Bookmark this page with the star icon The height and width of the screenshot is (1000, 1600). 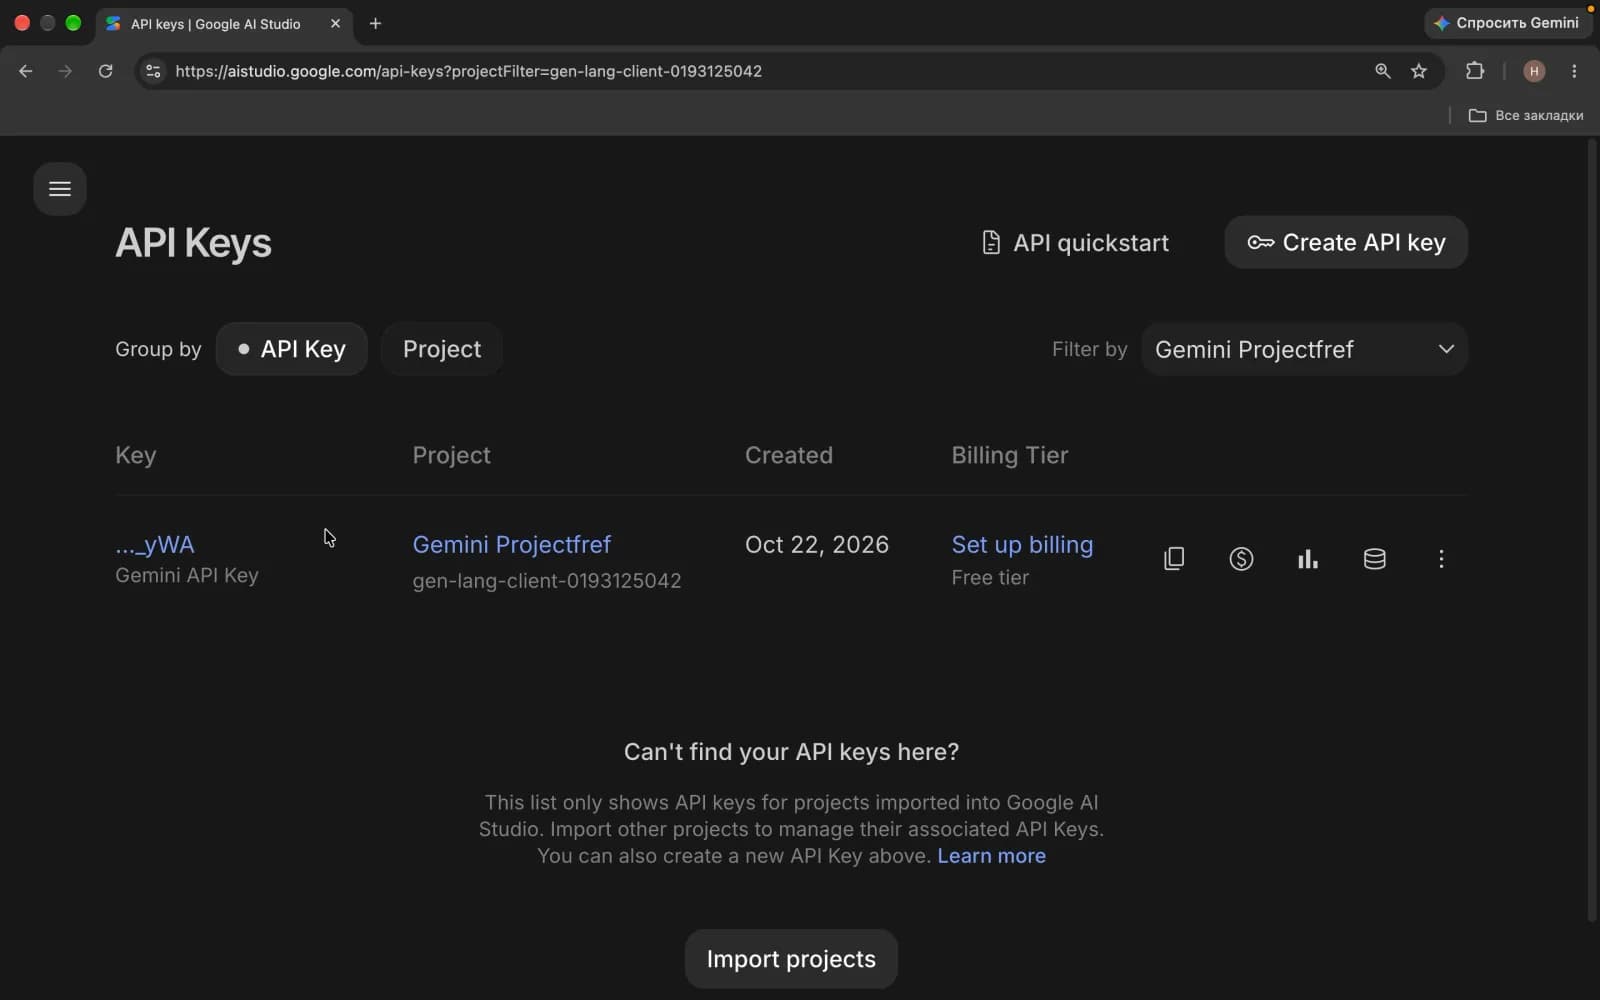(x=1419, y=71)
